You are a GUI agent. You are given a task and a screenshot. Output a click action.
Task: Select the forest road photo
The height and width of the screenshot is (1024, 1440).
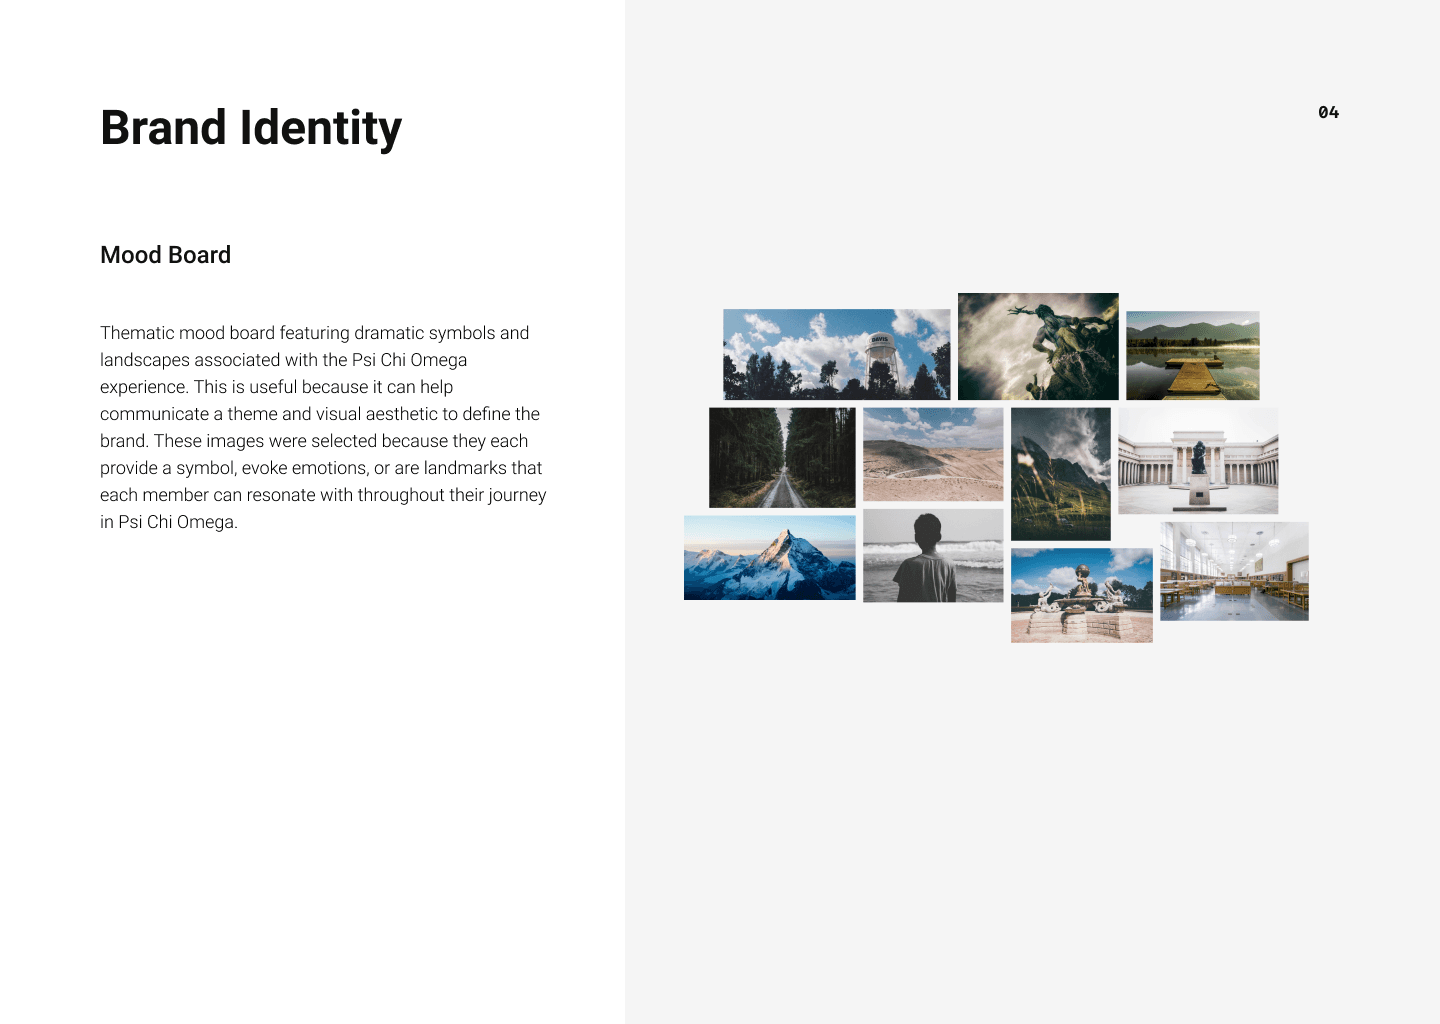(782, 457)
